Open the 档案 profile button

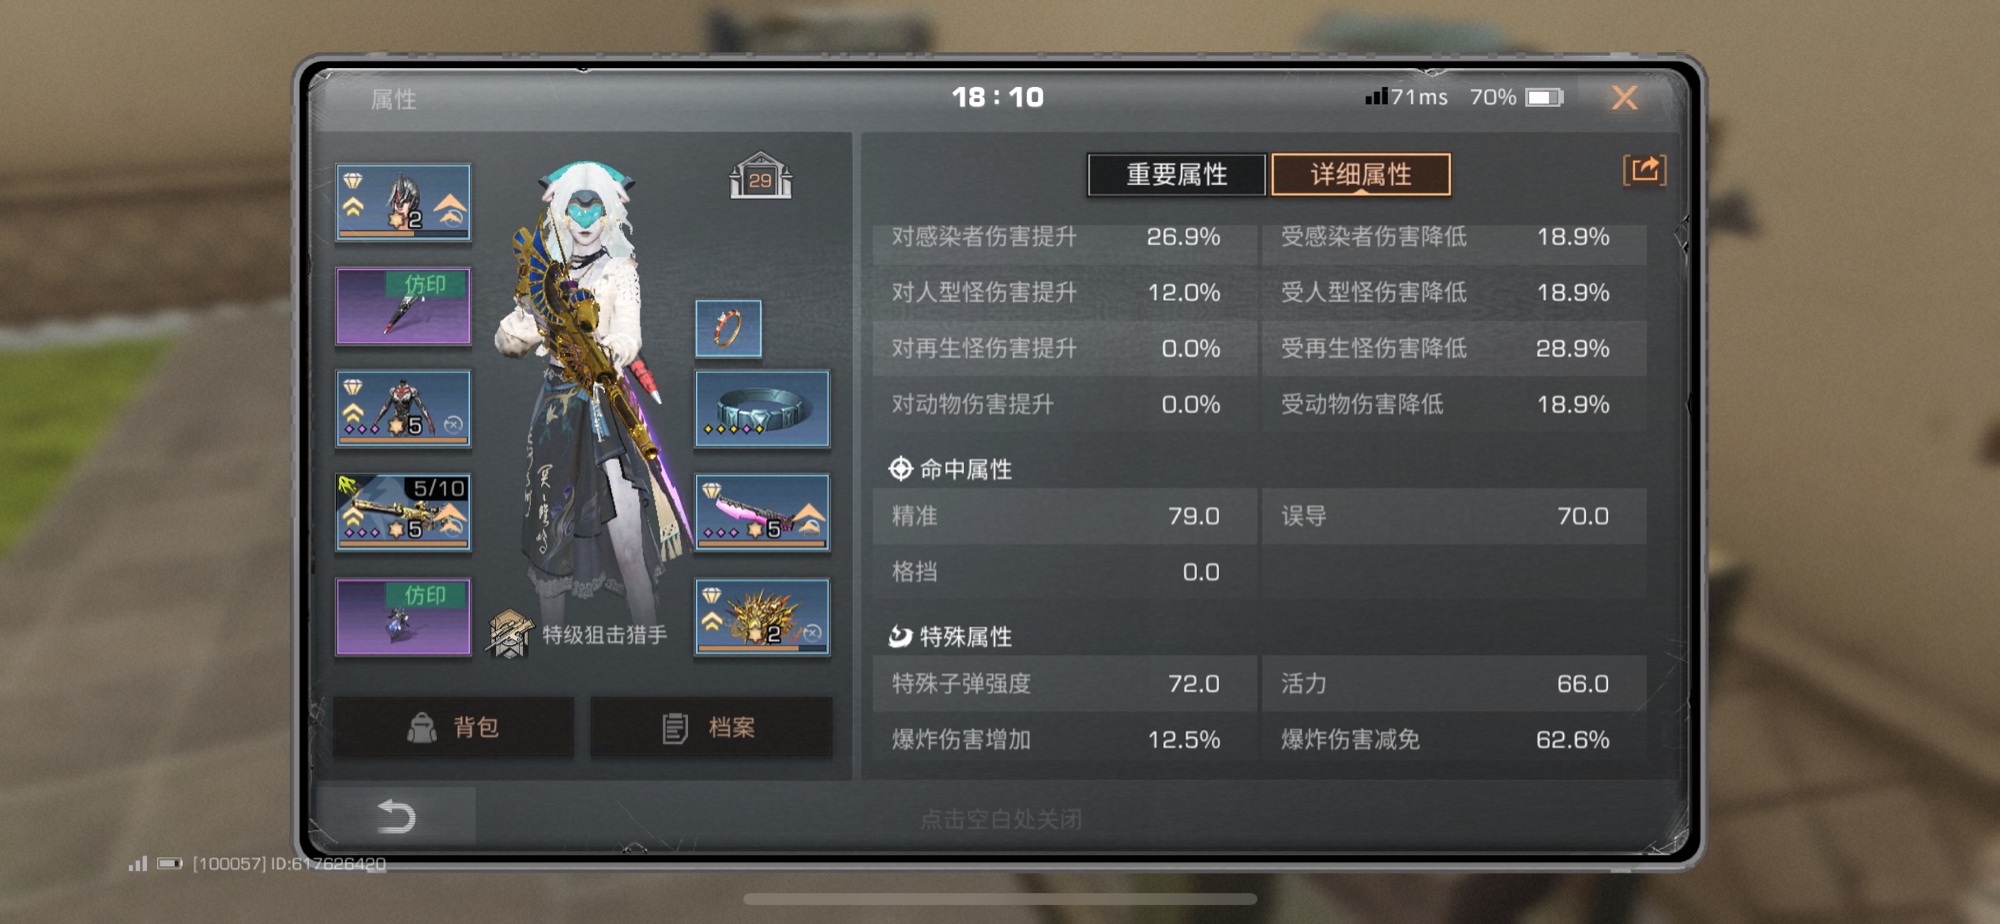711,727
